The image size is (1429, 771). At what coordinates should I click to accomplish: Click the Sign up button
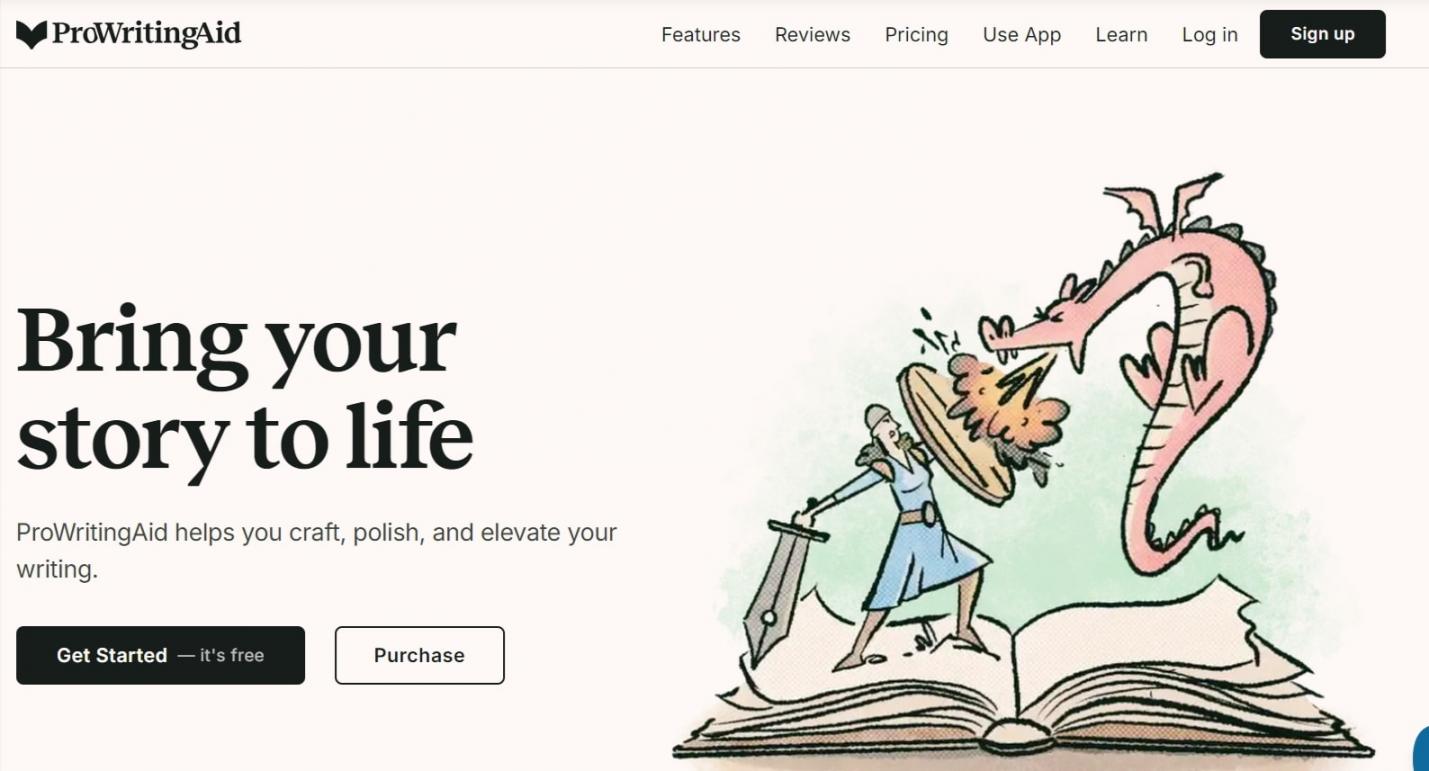[x=1323, y=34]
